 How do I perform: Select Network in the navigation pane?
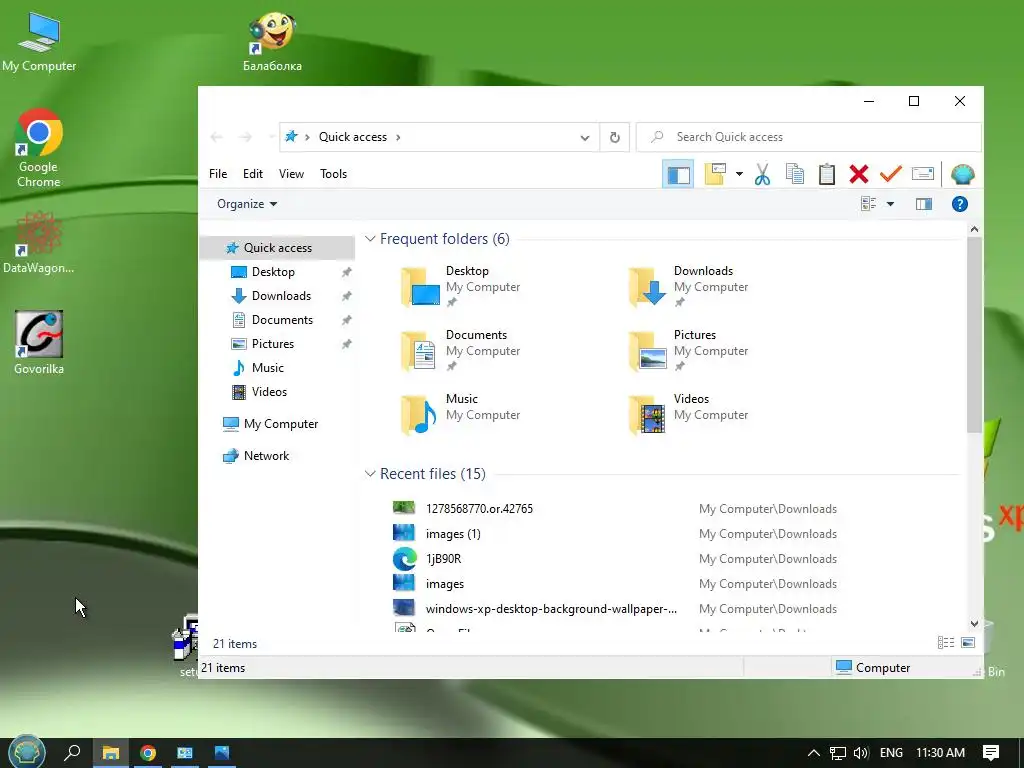(266, 456)
